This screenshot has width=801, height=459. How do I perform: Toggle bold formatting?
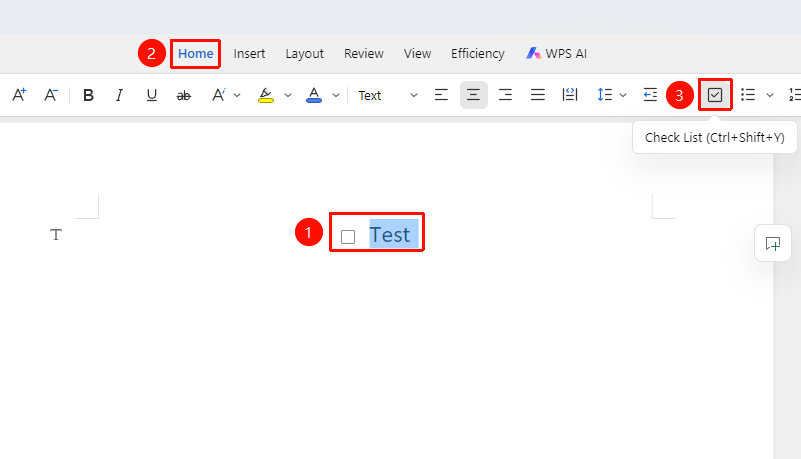click(88, 95)
